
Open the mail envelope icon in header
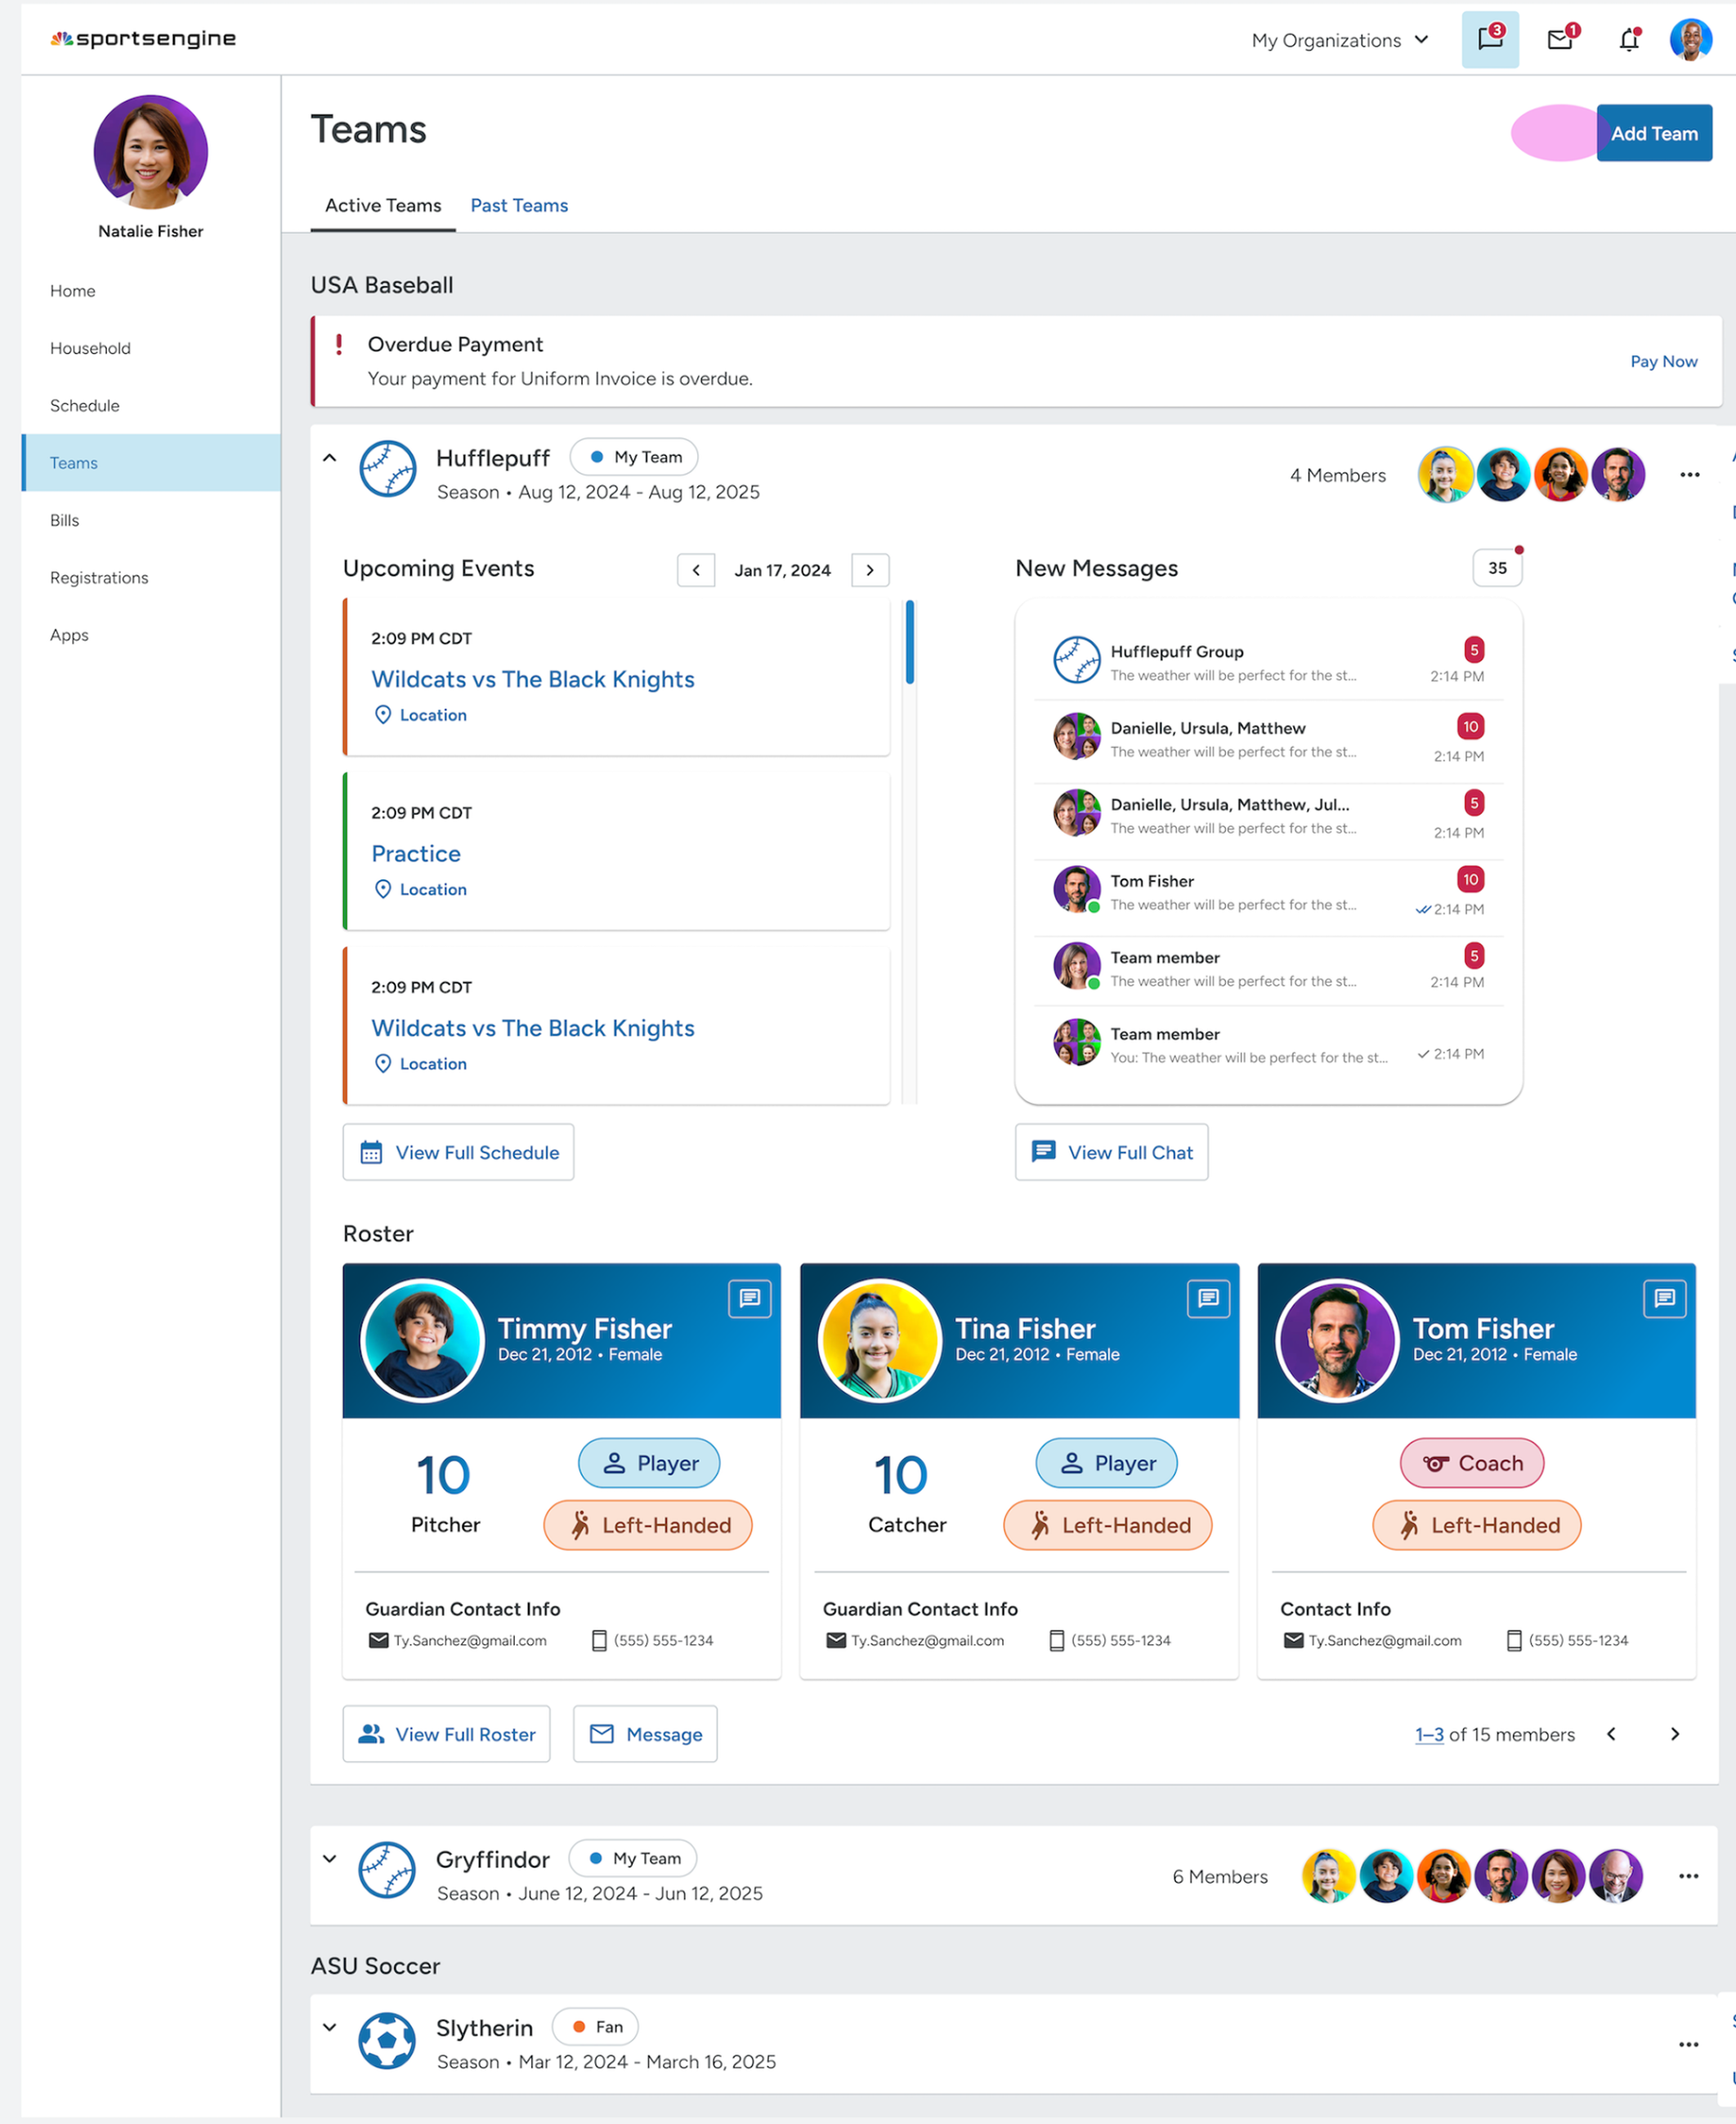(x=1559, y=39)
